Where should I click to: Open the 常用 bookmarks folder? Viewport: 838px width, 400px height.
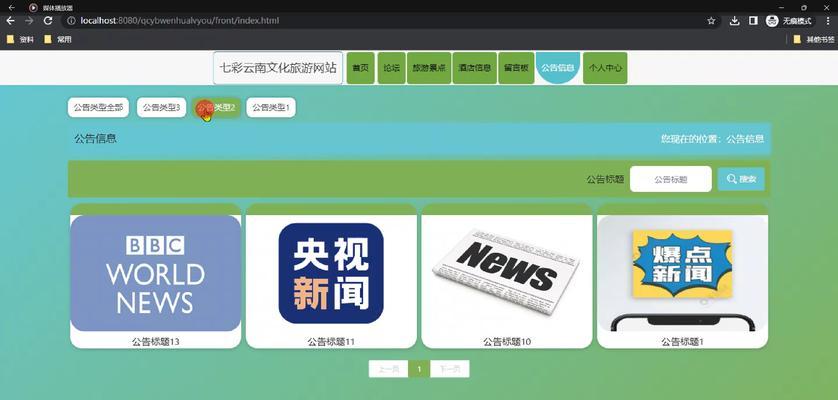coord(57,39)
